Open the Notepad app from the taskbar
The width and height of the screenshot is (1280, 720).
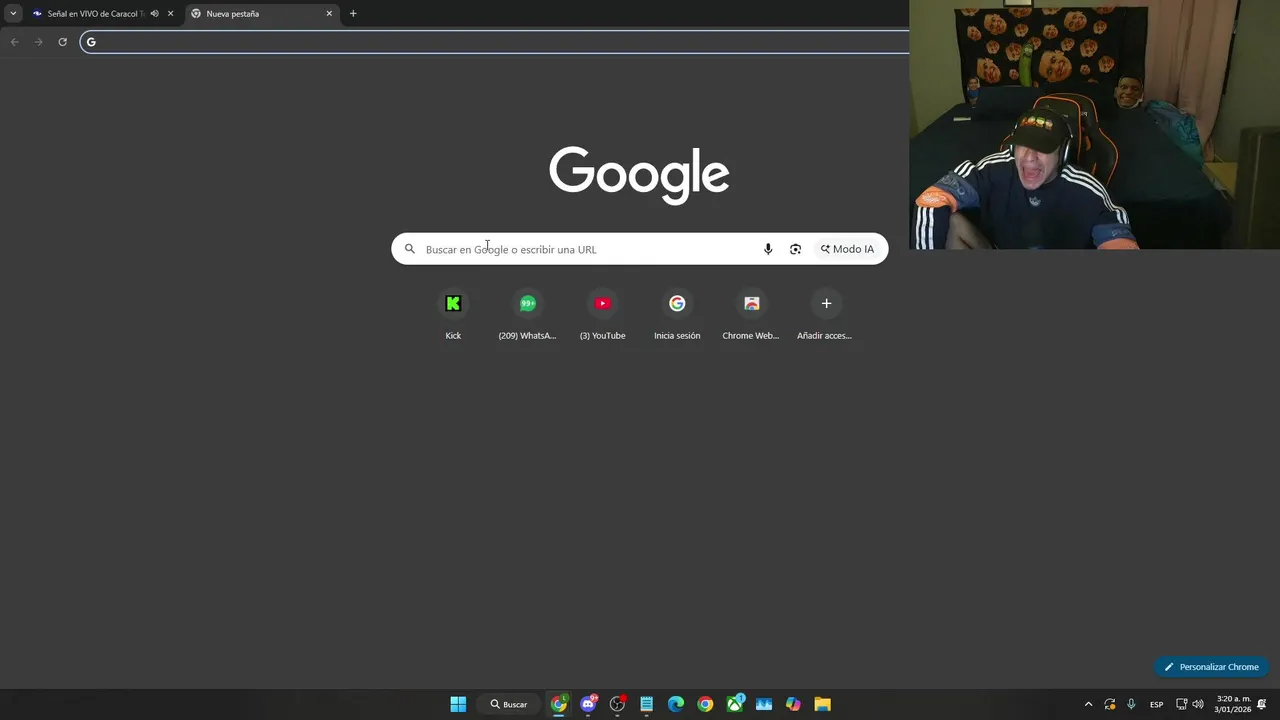(646, 704)
